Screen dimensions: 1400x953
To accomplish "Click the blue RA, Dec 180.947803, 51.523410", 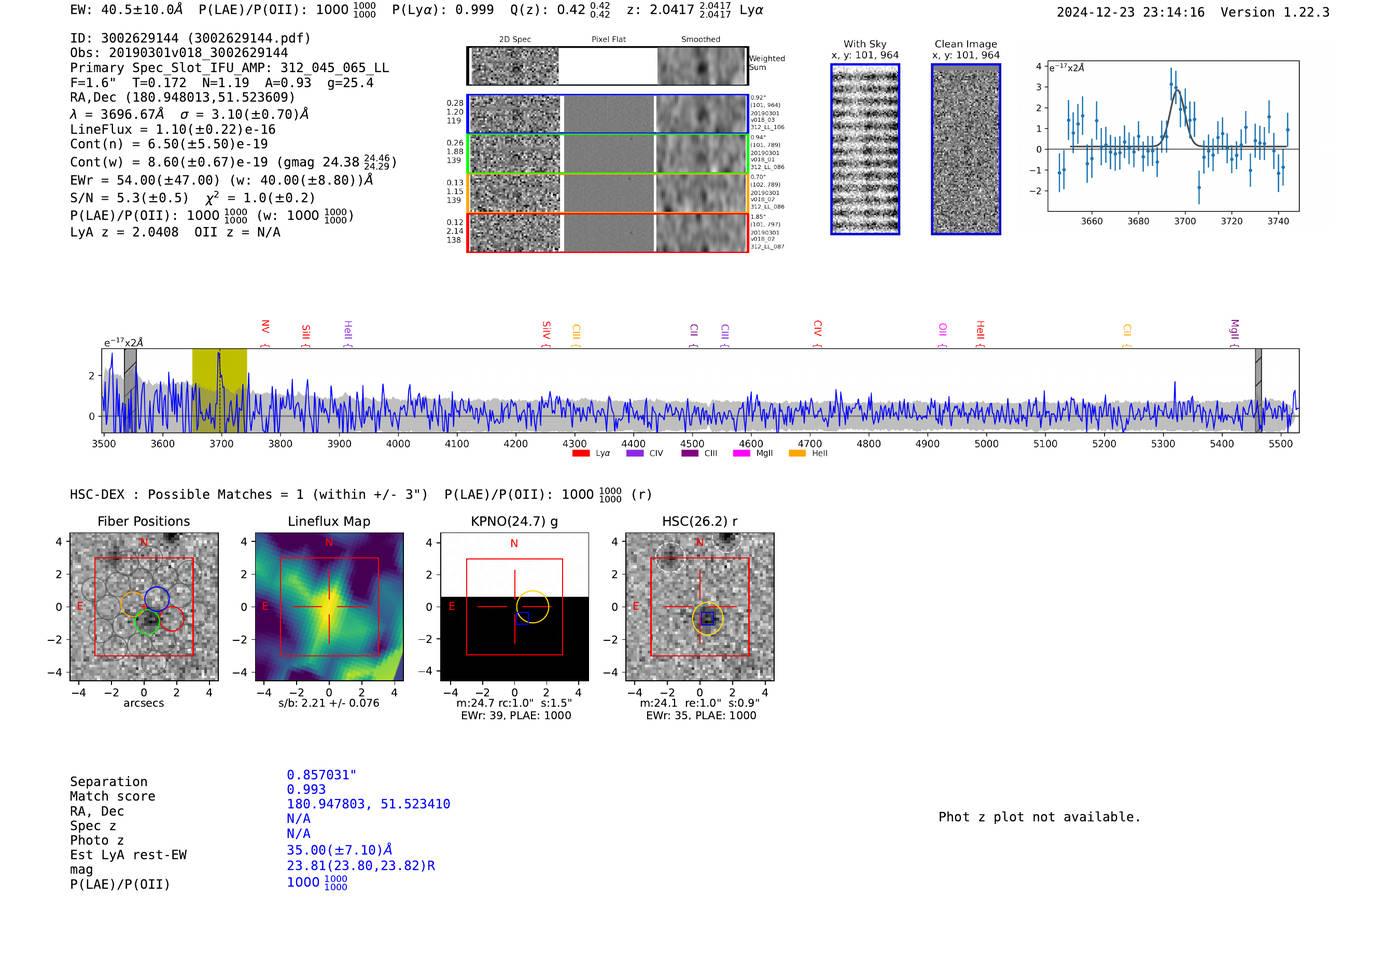I will (368, 804).
